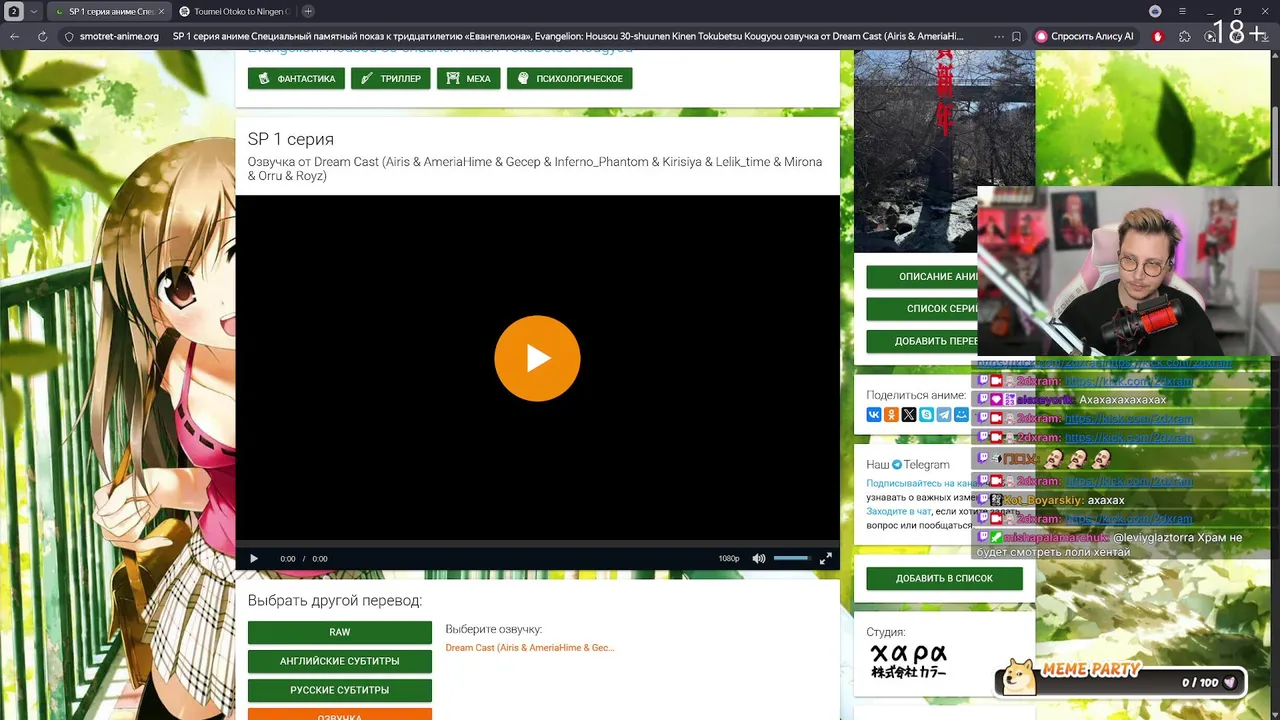Share the anime via X icon
1280x720 pixels.
coord(909,414)
